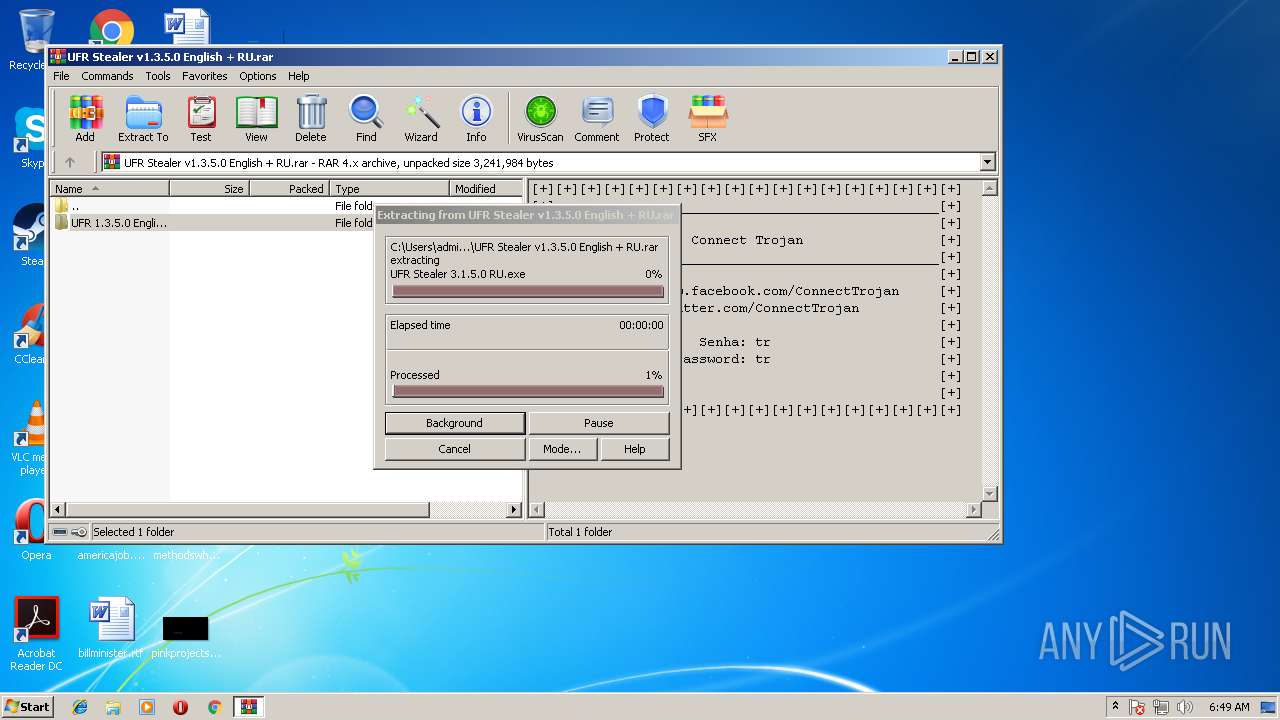Click the file extraction progress bar
The image size is (1280, 720).
click(528, 291)
